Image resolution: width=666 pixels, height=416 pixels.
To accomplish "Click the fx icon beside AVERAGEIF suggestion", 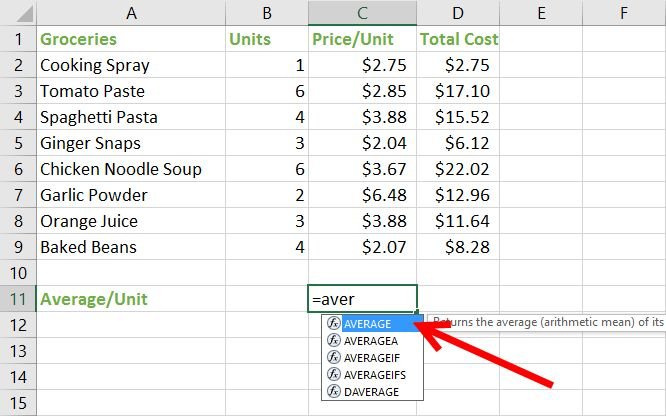I will coord(334,357).
